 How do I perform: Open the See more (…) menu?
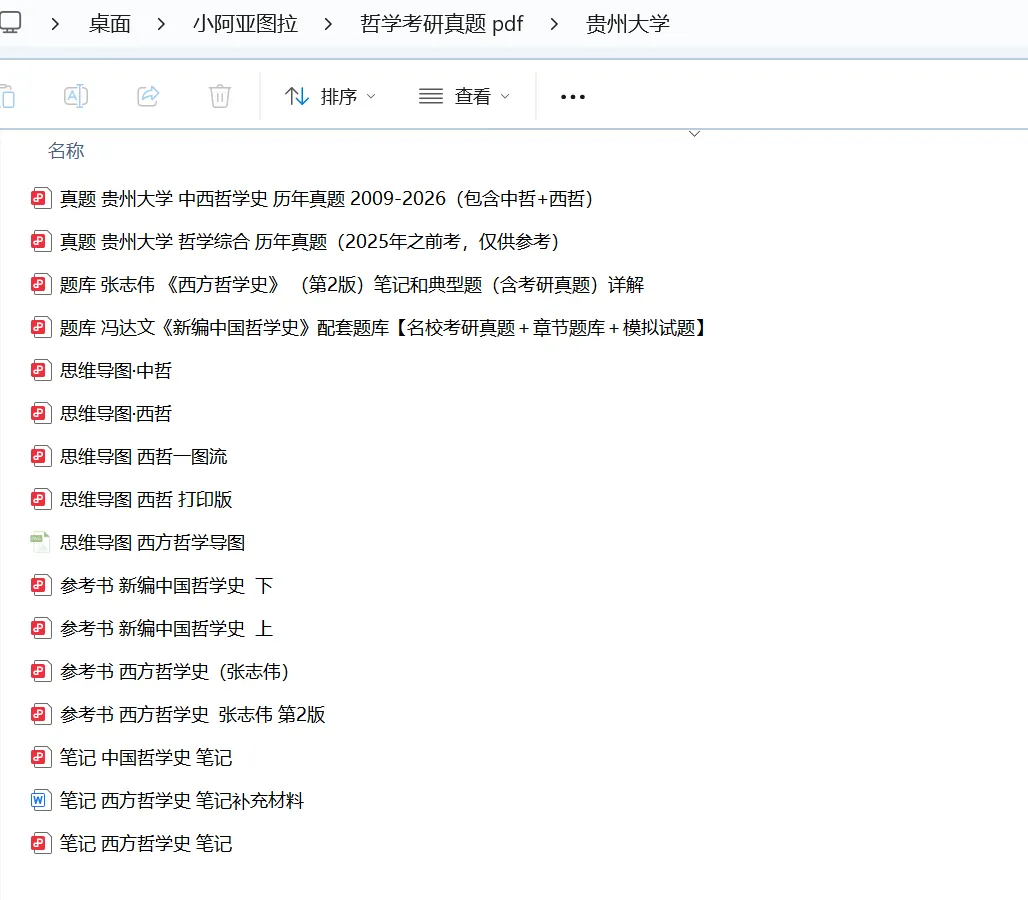click(572, 97)
